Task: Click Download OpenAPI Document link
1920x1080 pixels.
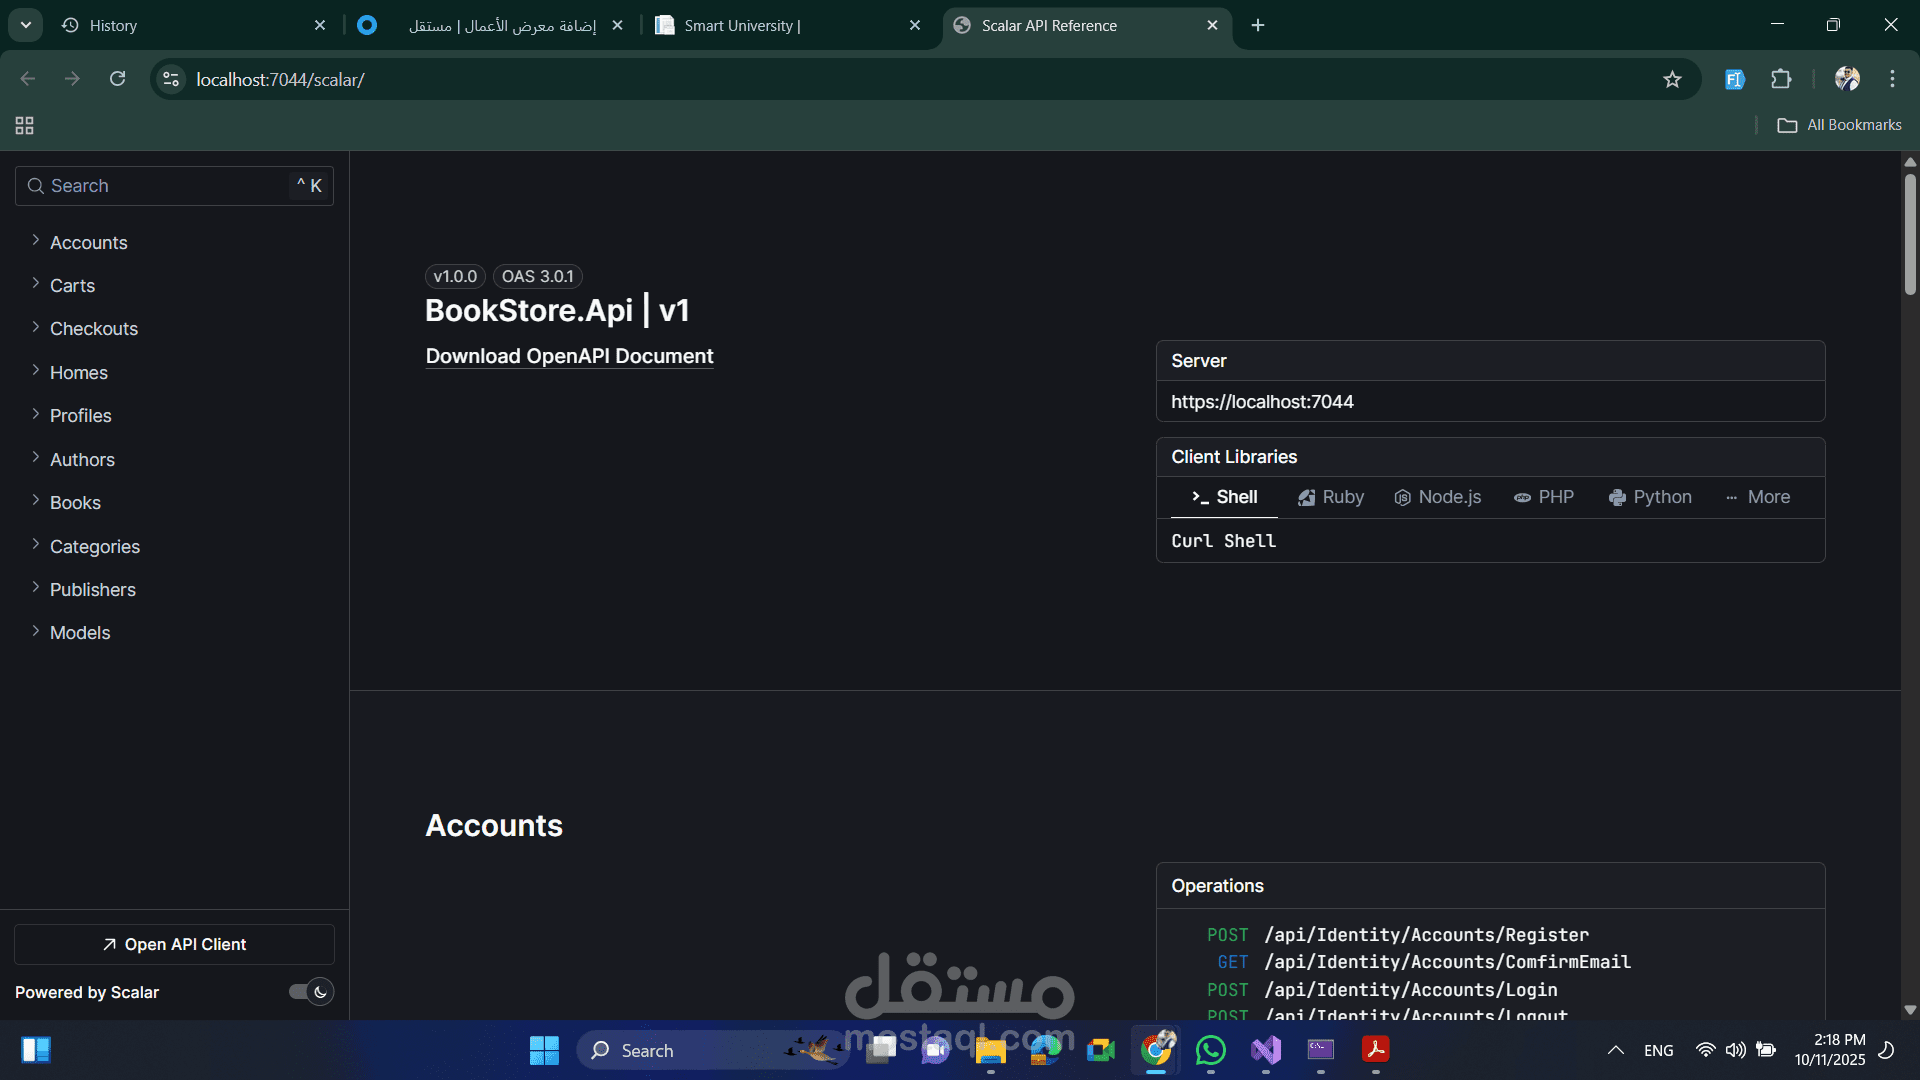Action: click(569, 356)
